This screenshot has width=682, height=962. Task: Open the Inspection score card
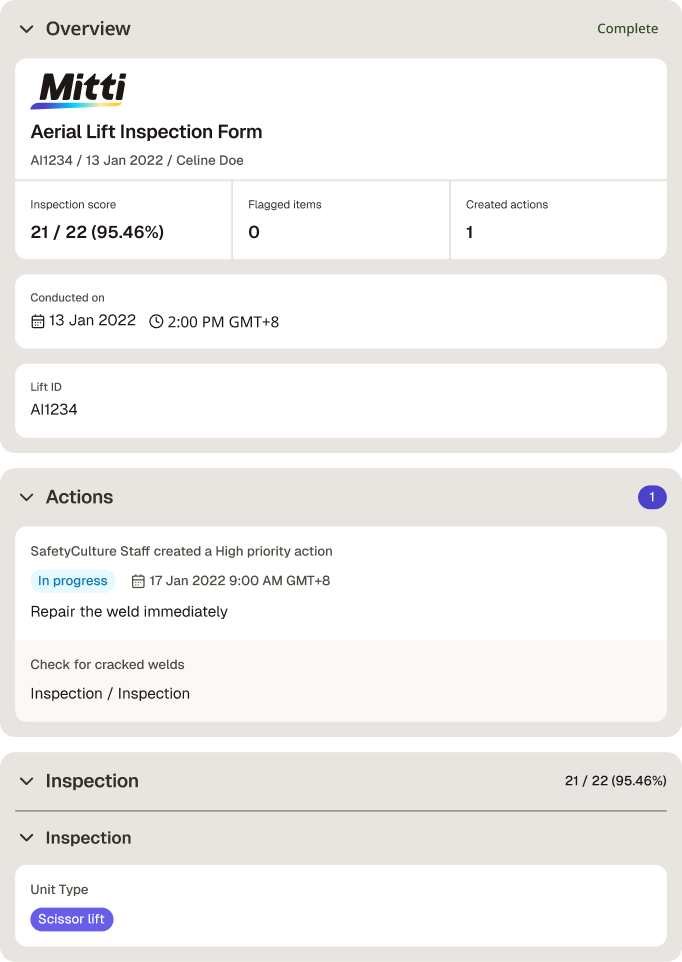click(123, 220)
